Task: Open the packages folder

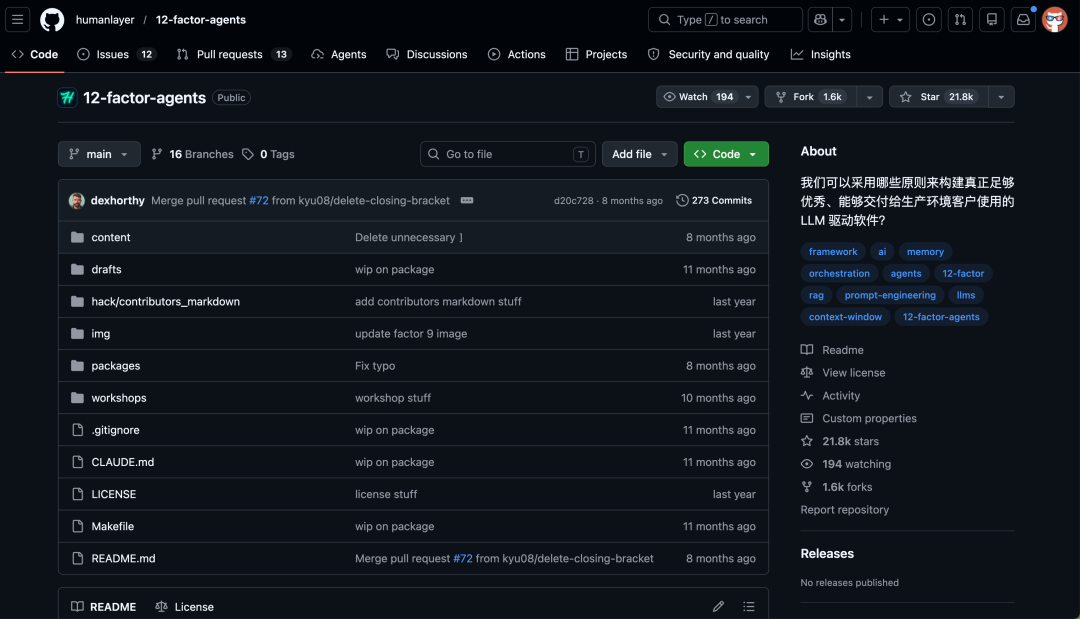Action: coord(116,366)
